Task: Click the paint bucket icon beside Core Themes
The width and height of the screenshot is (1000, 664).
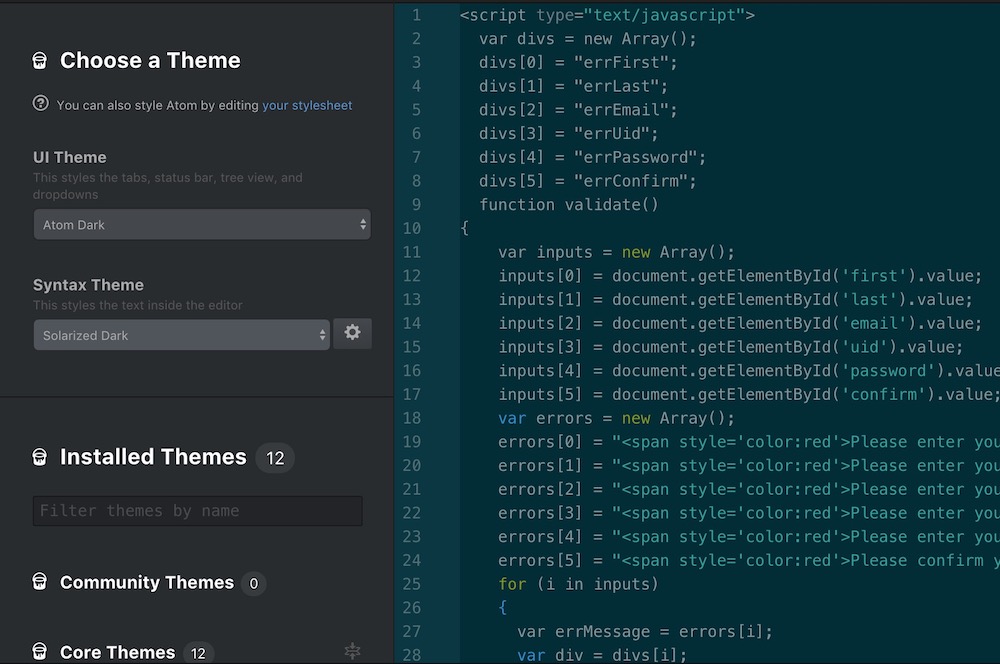Action: tap(40, 652)
